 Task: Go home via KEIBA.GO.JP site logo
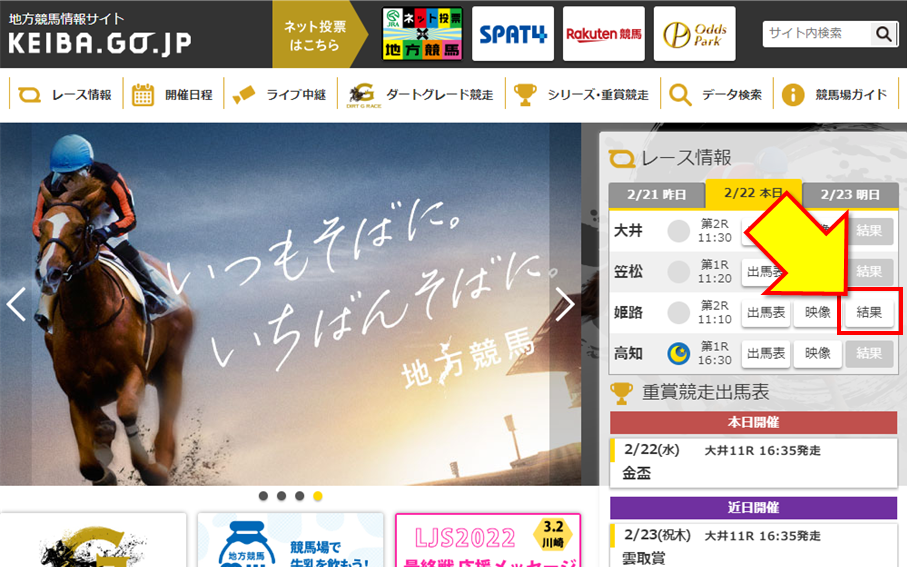pyautogui.click(x=99, y=37)
